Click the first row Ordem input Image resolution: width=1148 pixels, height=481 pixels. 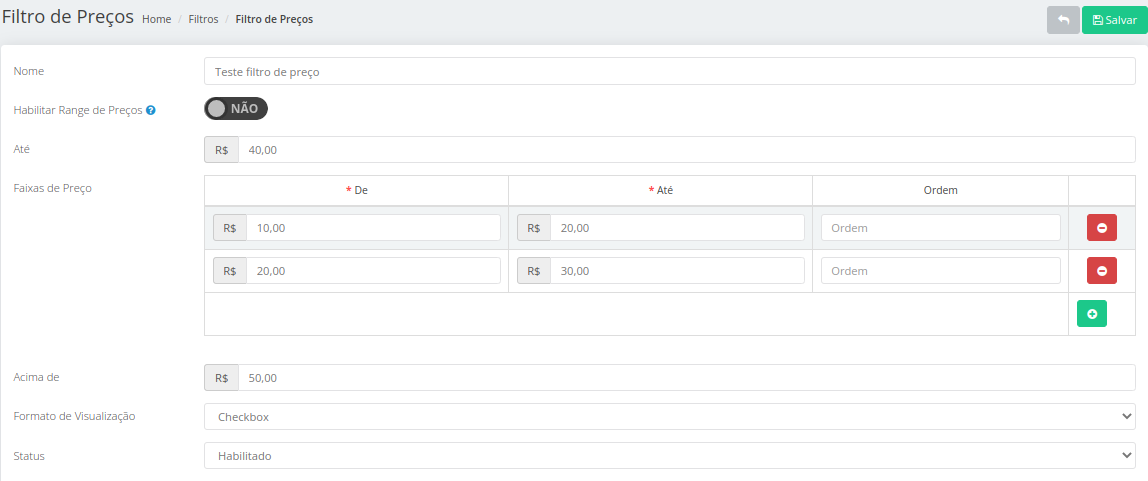point(941,228)
